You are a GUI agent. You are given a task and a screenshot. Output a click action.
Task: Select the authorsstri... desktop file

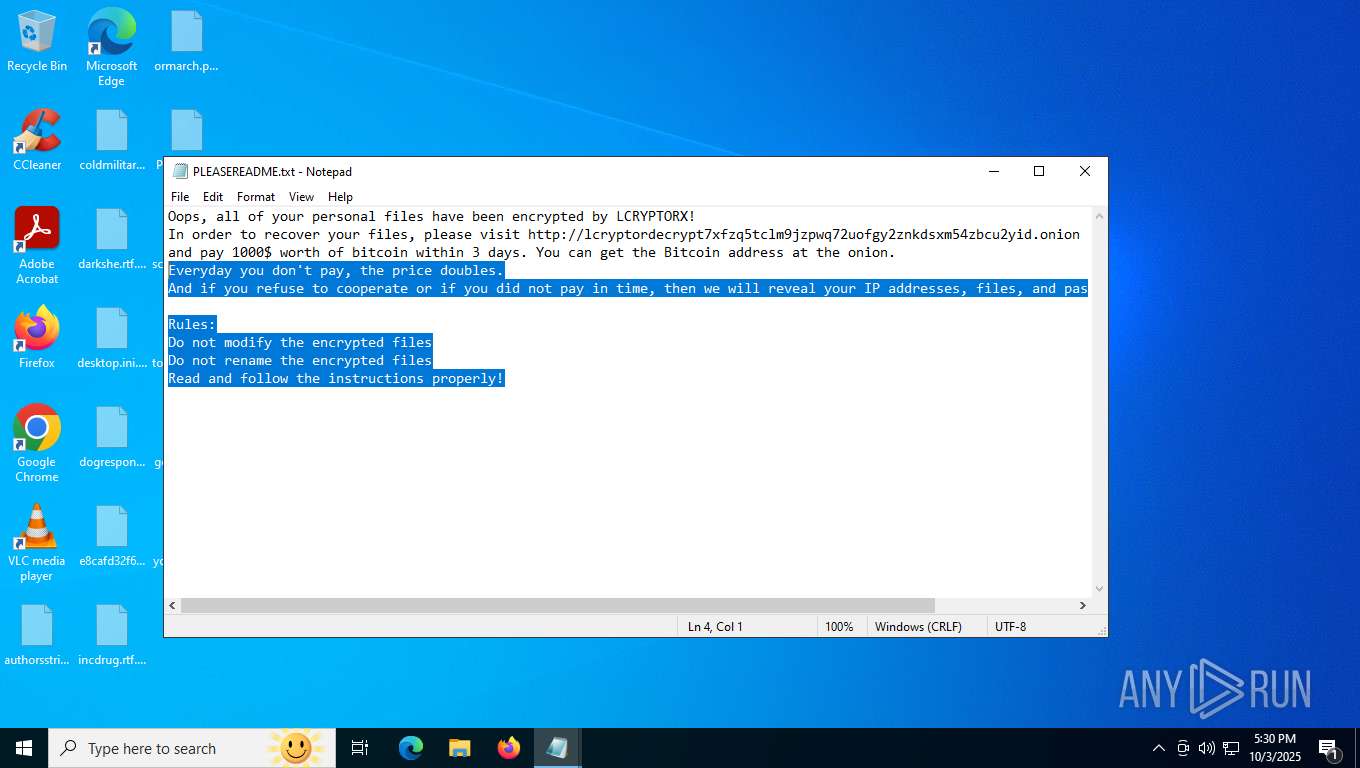(x=37, y=635)
